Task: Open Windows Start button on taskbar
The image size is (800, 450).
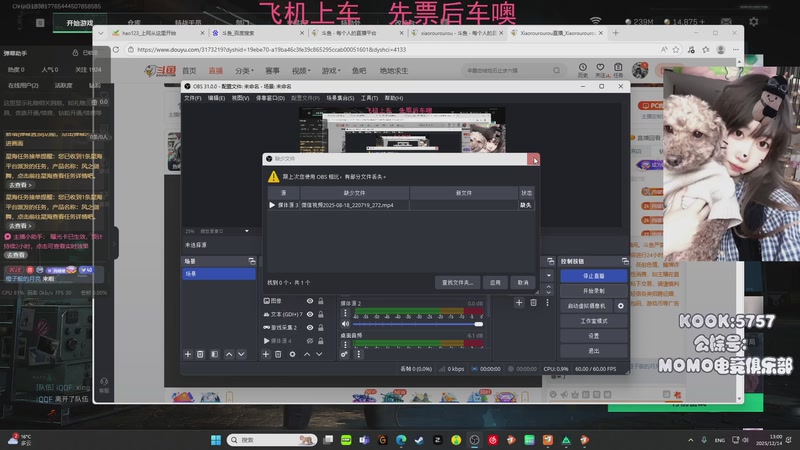Action: [216, 440]
